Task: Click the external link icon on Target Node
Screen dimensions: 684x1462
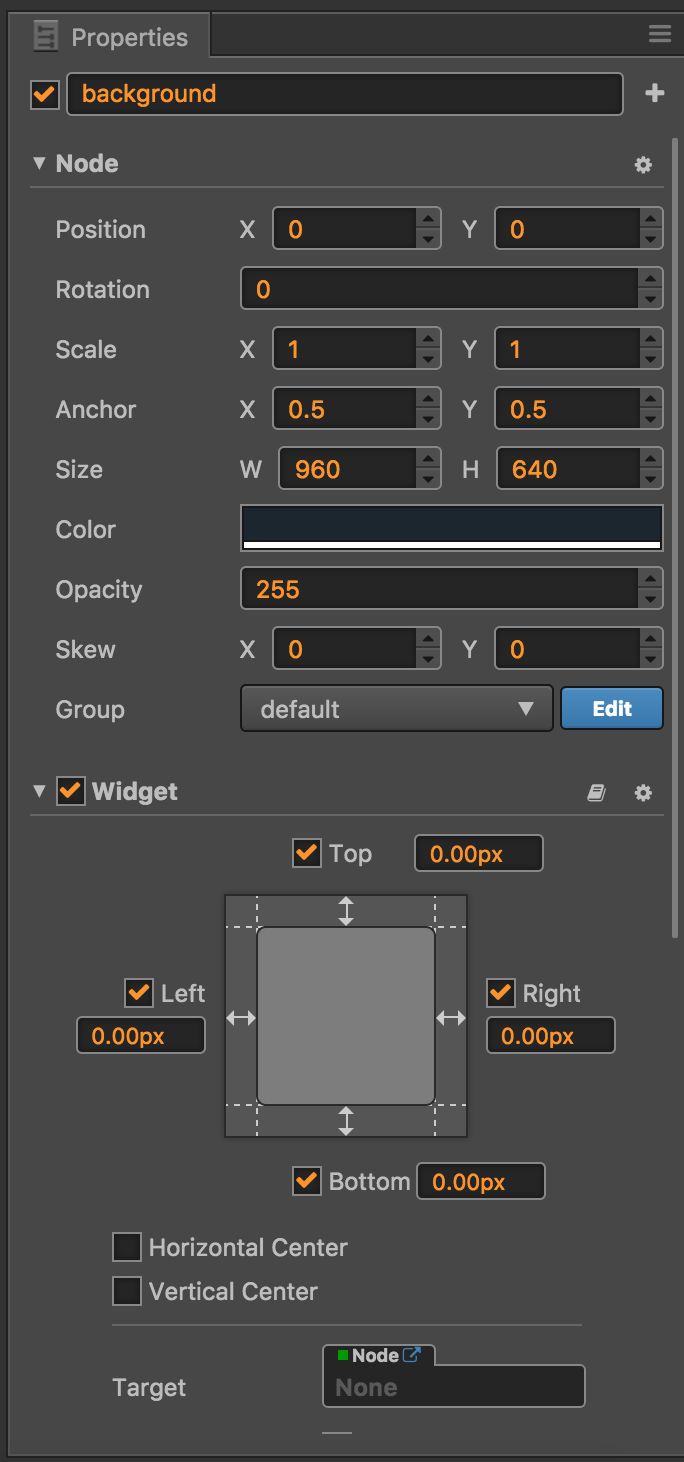Action: tap(411, 1355)
